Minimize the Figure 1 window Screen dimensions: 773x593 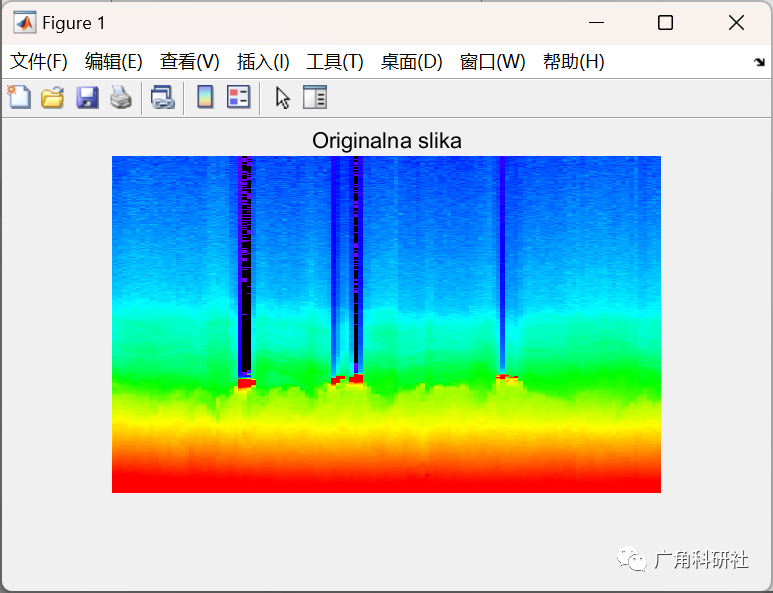pos(597,23)
